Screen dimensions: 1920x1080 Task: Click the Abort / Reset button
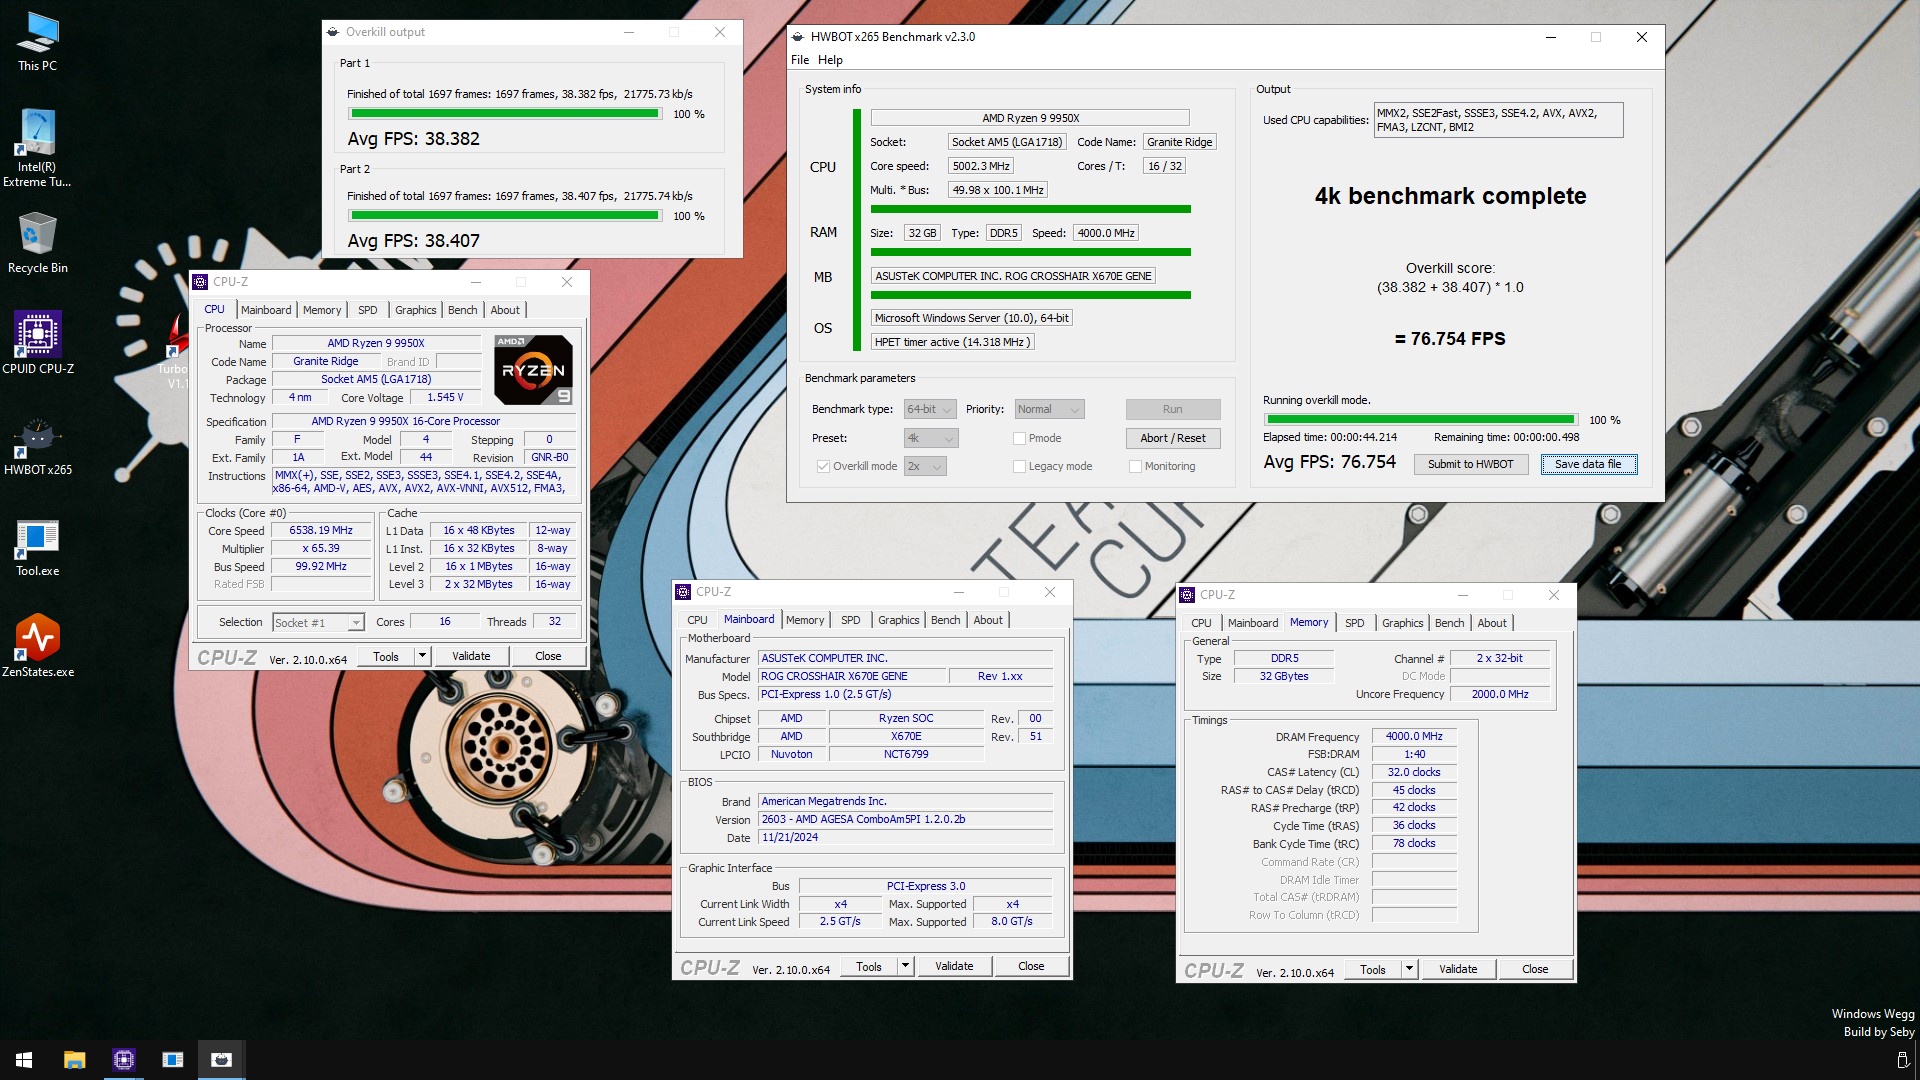pyautogui.click(x=1173, y=439)
